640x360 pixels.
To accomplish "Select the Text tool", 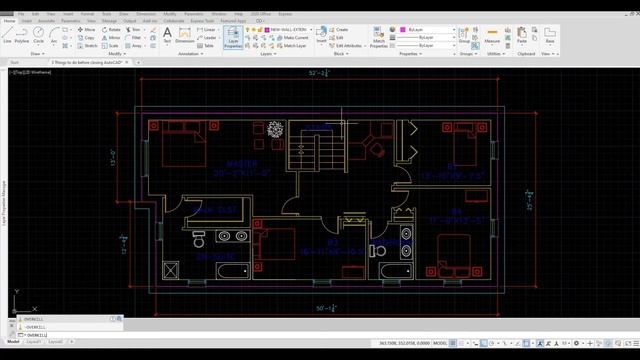I will (x=167, y=35).
